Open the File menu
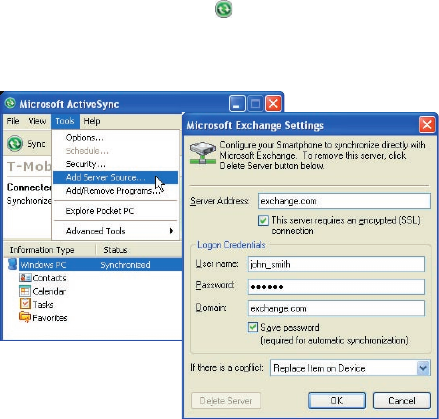 13,121
